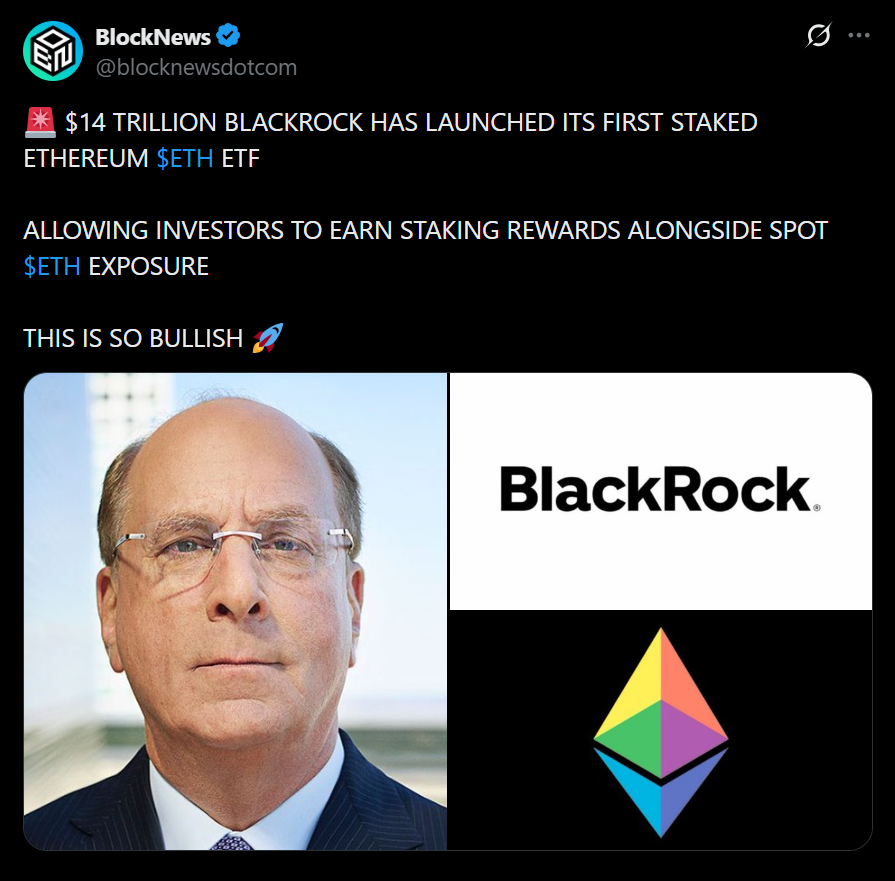Click the word EXPOSURE in the post
This screenshot has width=895, height=881.
tap(149, 266)
